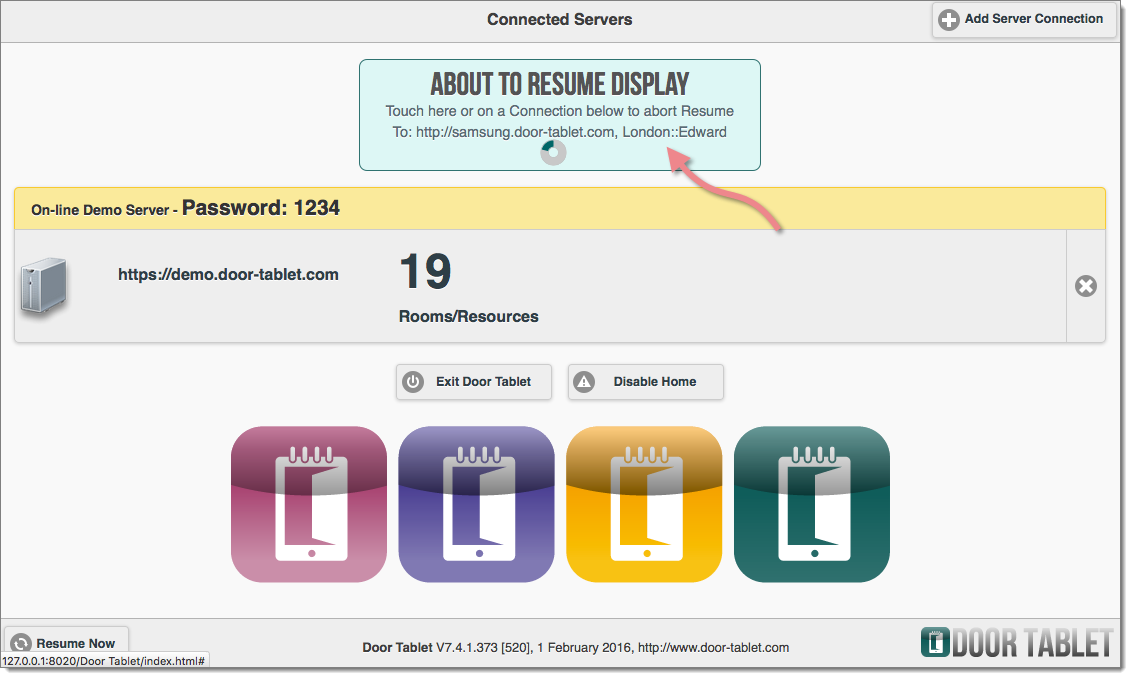1131x678 pixels.
Task: Click the Add Server Connection button
Action: click(1024, 19)
